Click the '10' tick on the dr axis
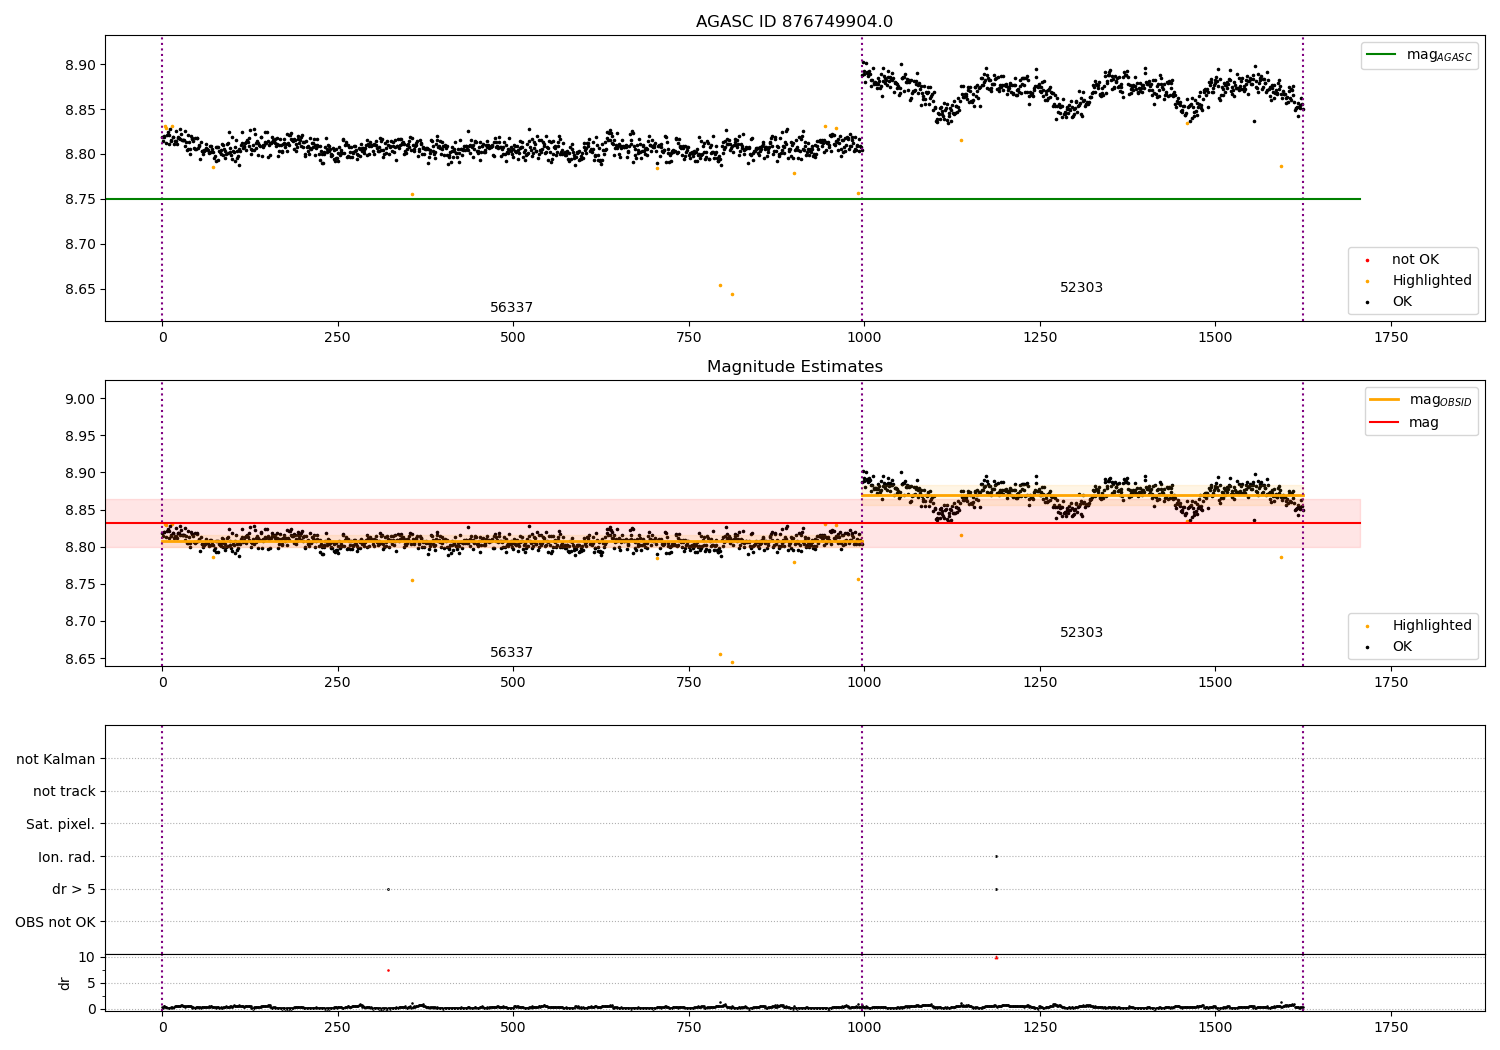The height and width of the screenshot is (1050, 1500). pyautogui.click(x=87, y=957)
